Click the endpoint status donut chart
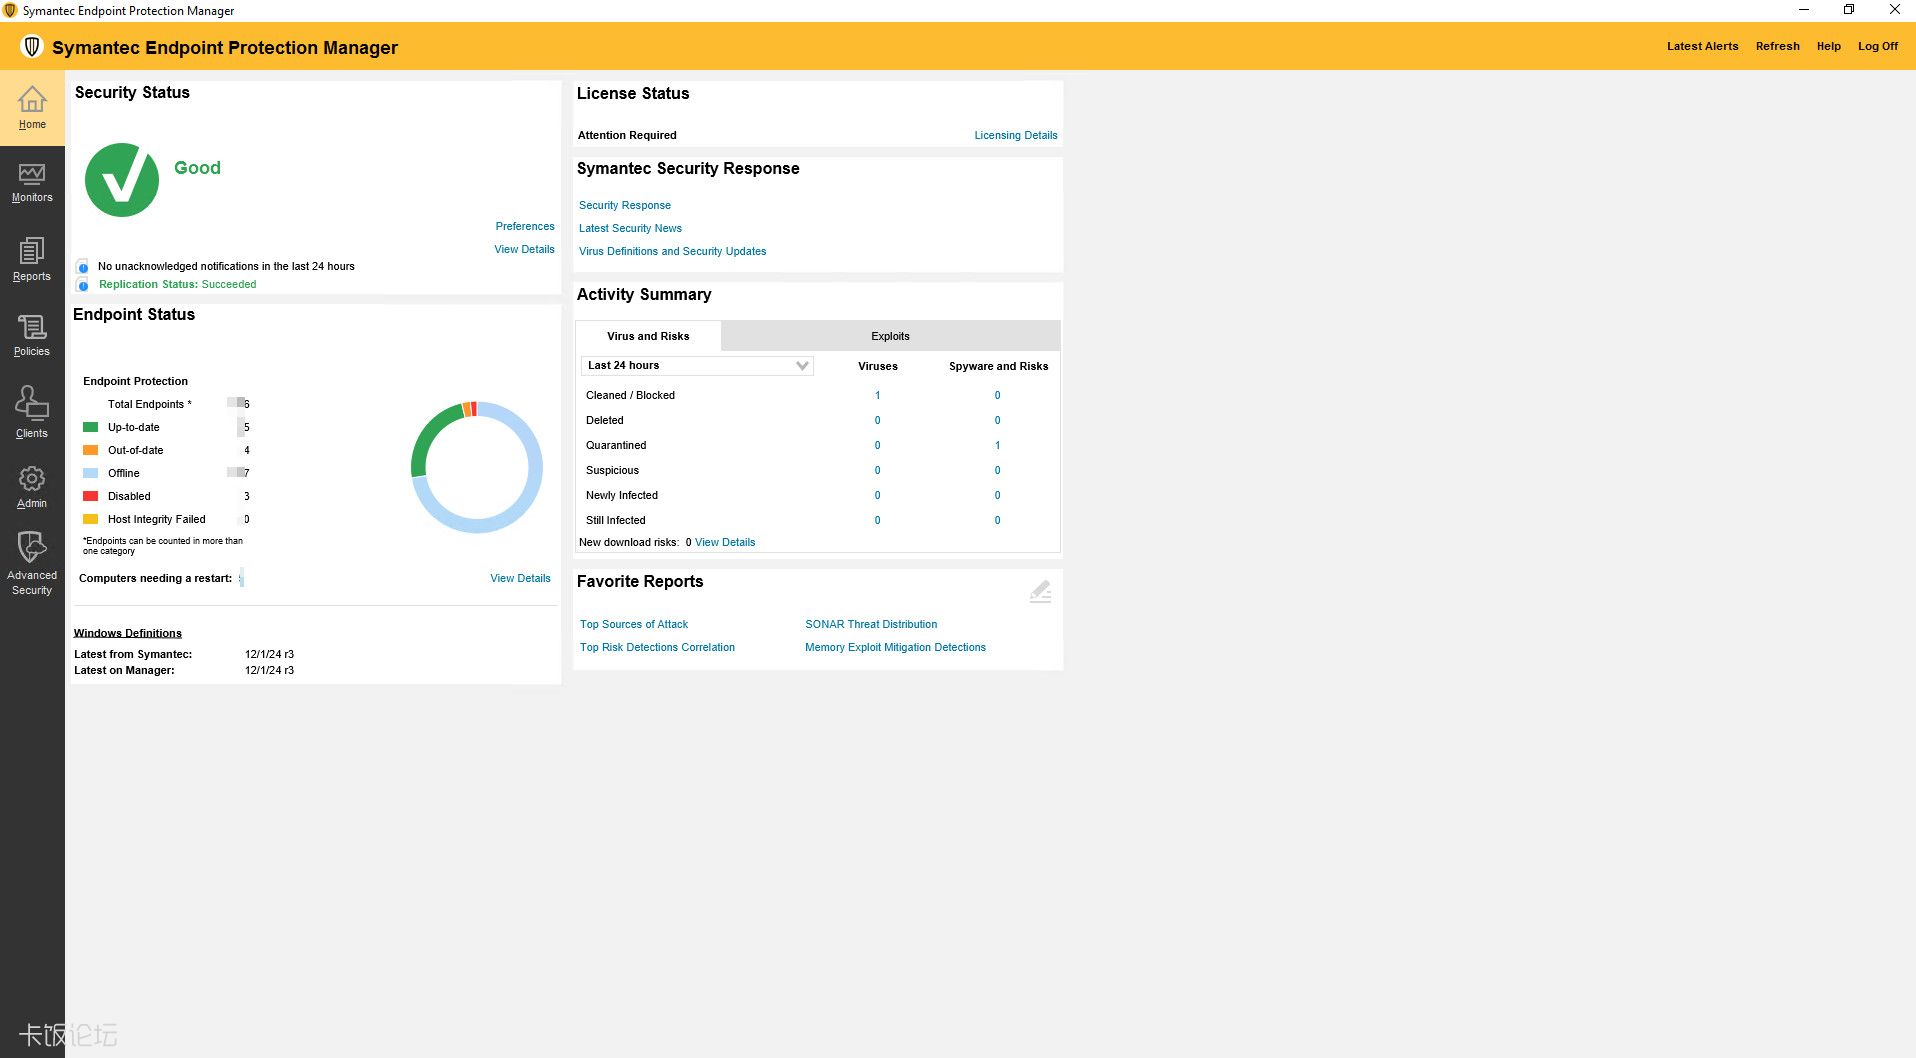Viewport: 1916px width, 1058px height. [x=477, y=467]
